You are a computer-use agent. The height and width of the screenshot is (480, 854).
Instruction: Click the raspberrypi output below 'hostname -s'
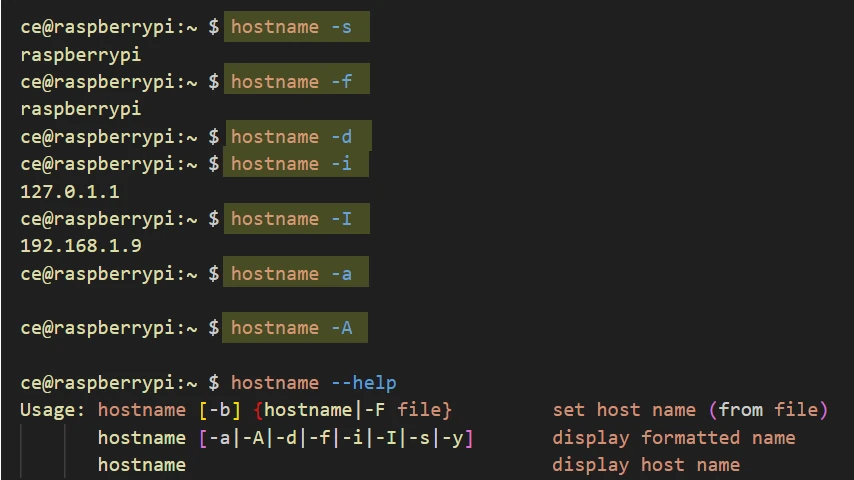[x=80, y=55]
